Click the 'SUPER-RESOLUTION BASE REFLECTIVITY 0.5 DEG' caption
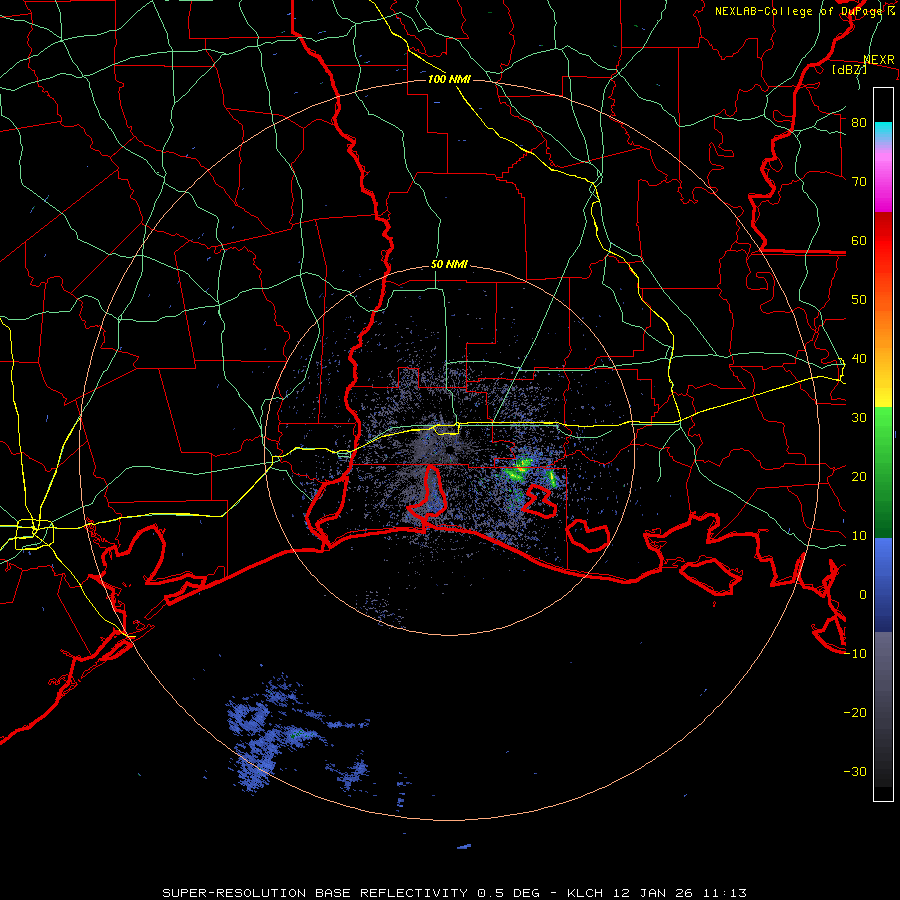The image size is (900, 900). (x=351, y=893)
